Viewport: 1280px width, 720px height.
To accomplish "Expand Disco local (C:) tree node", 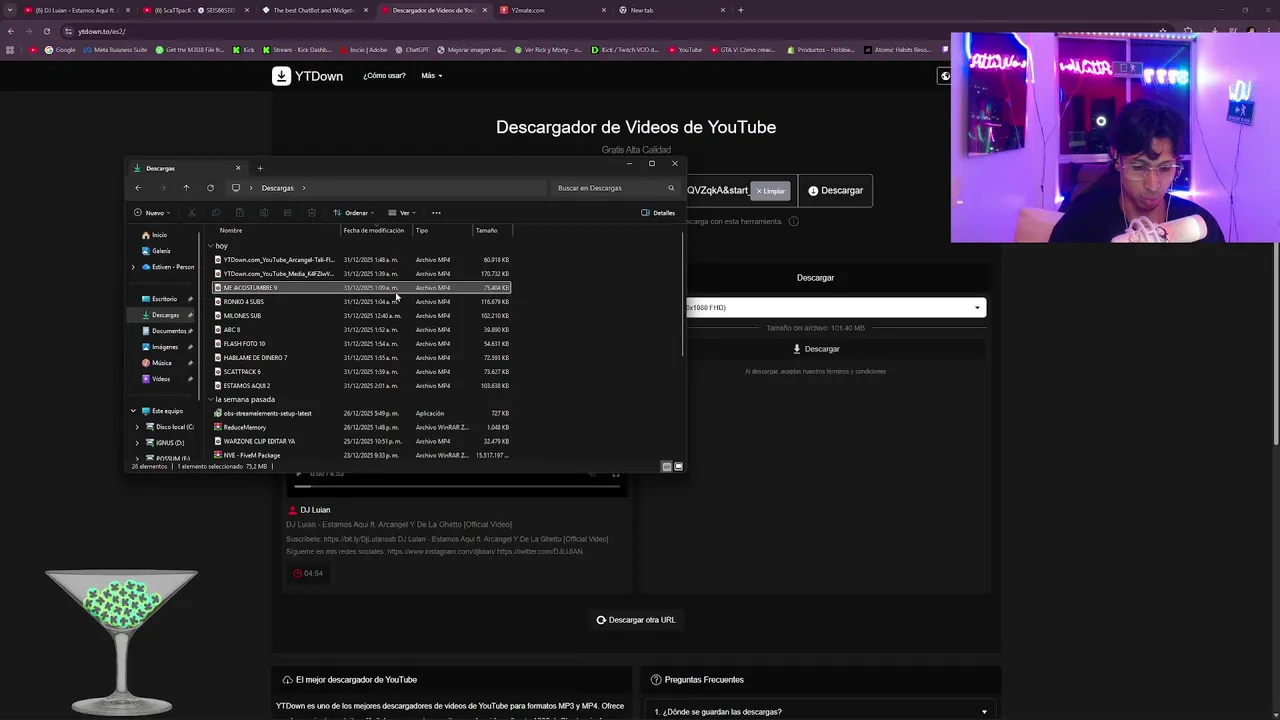I will click(138, 427).
